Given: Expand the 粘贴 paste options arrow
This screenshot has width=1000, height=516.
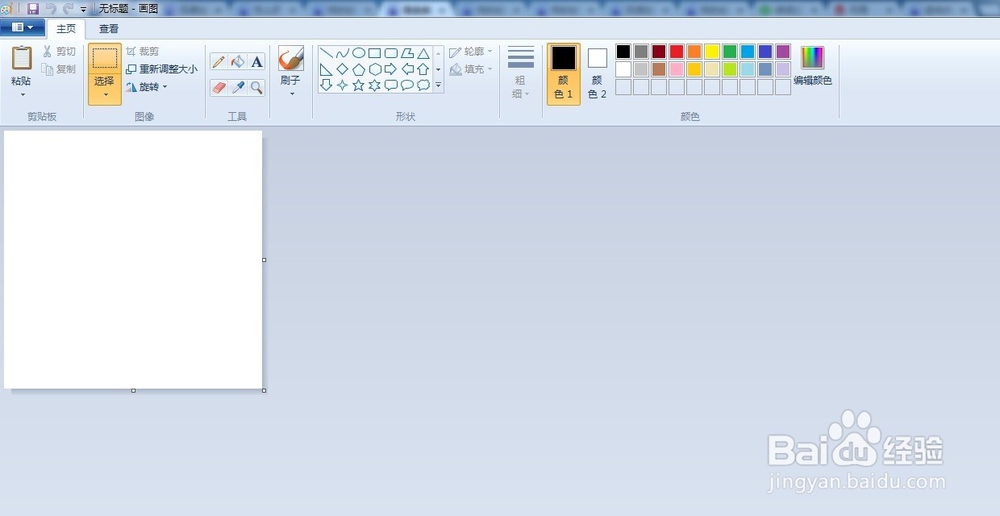Looking at the screenshot, I should [x=22, y=95].
